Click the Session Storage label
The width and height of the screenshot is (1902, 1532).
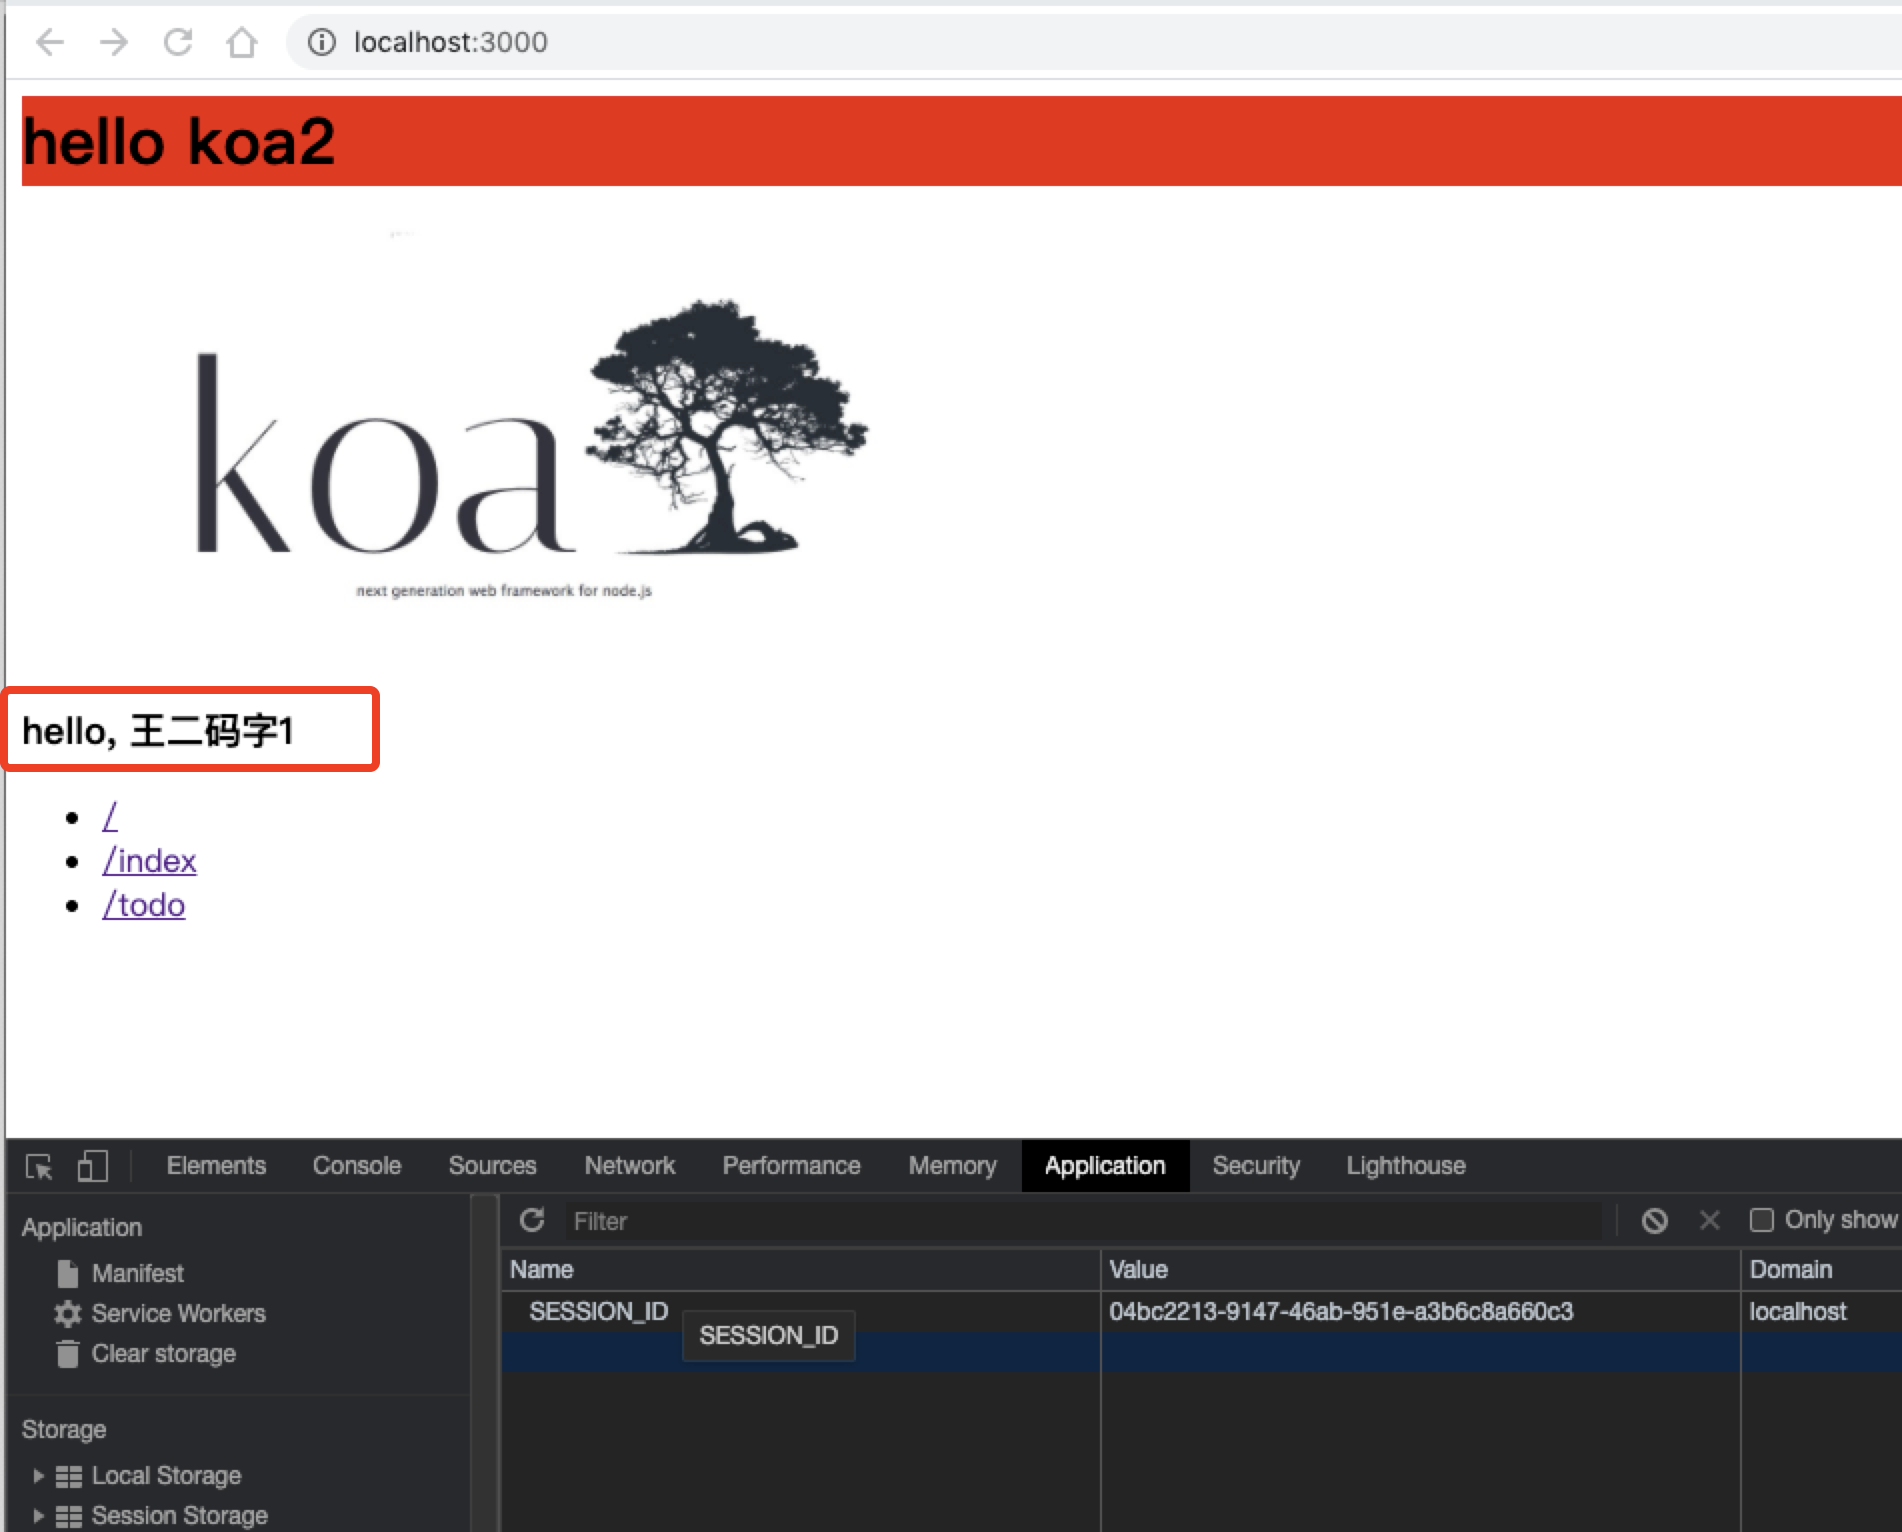pos(180,1515)
